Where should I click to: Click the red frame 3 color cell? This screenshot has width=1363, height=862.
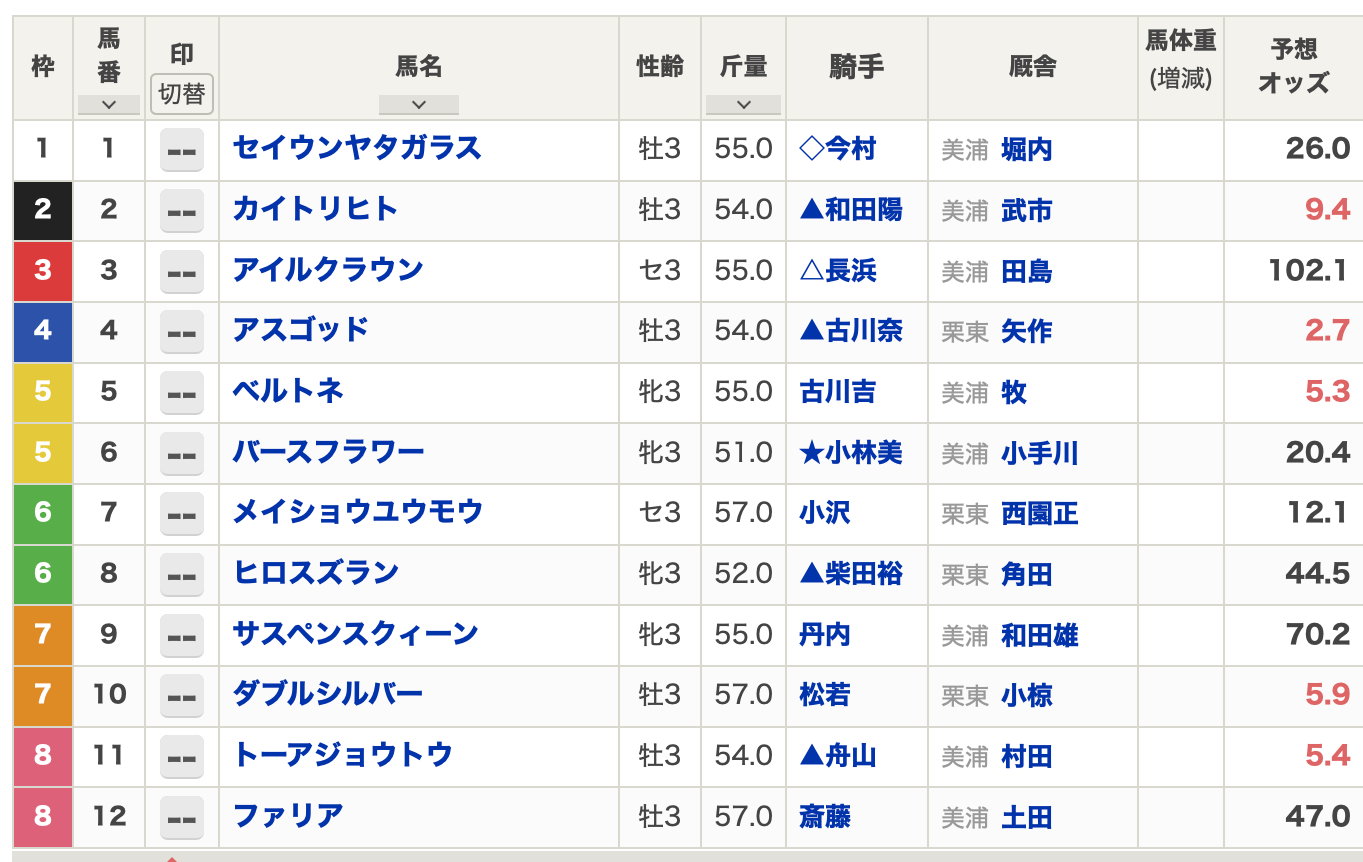click(42, 271)
